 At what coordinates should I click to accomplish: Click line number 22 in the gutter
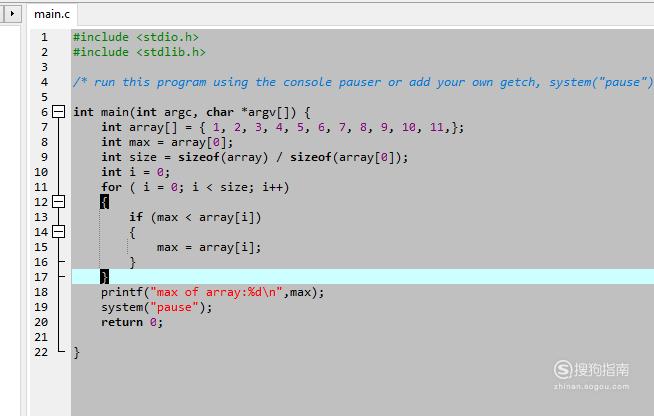[x=41, y=352]
